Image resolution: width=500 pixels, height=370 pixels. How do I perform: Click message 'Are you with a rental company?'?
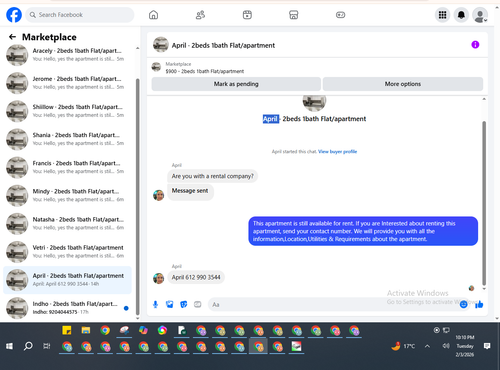click(212, 176)
